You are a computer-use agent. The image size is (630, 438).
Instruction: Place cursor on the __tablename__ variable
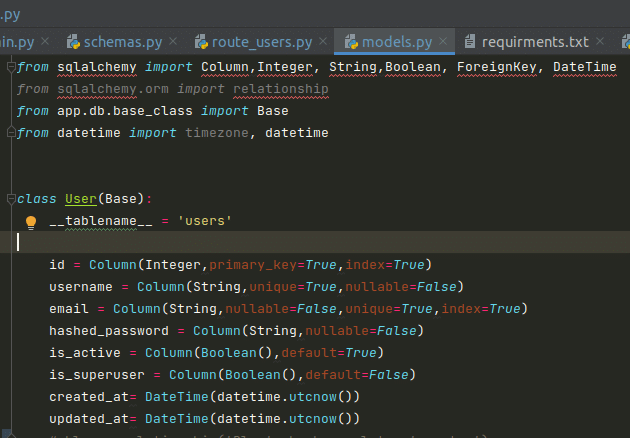coord(100,221)
